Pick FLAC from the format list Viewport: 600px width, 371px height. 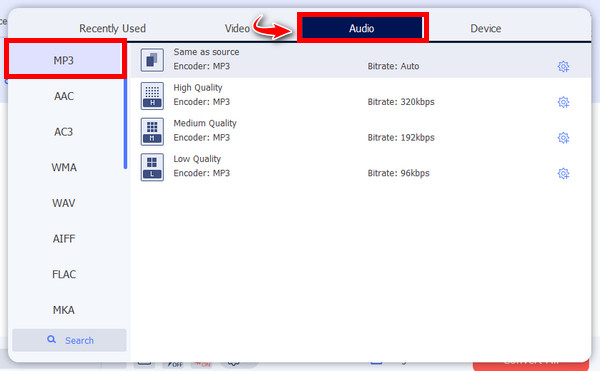(64, 274)
